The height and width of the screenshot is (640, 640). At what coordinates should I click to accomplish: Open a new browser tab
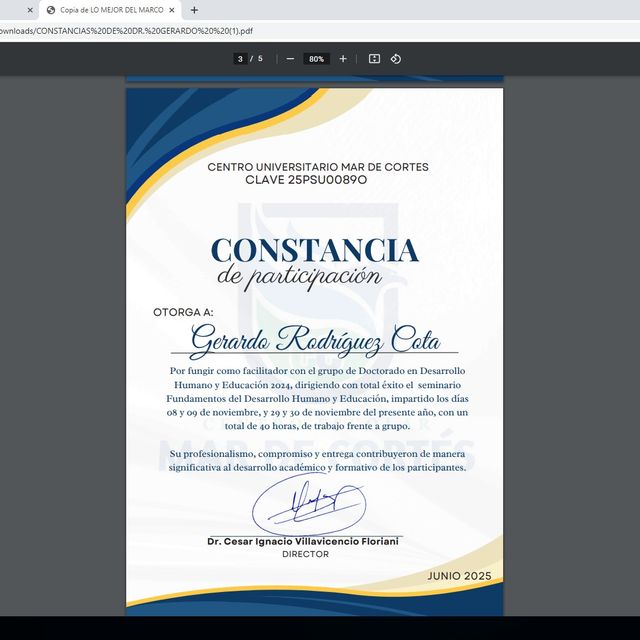(194, 10)
